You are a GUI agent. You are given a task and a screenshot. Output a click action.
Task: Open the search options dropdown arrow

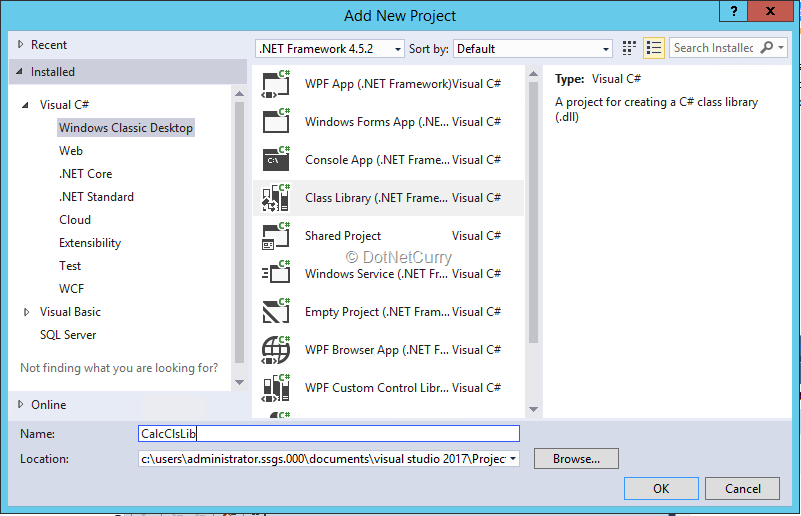click(x=781, y=48)
